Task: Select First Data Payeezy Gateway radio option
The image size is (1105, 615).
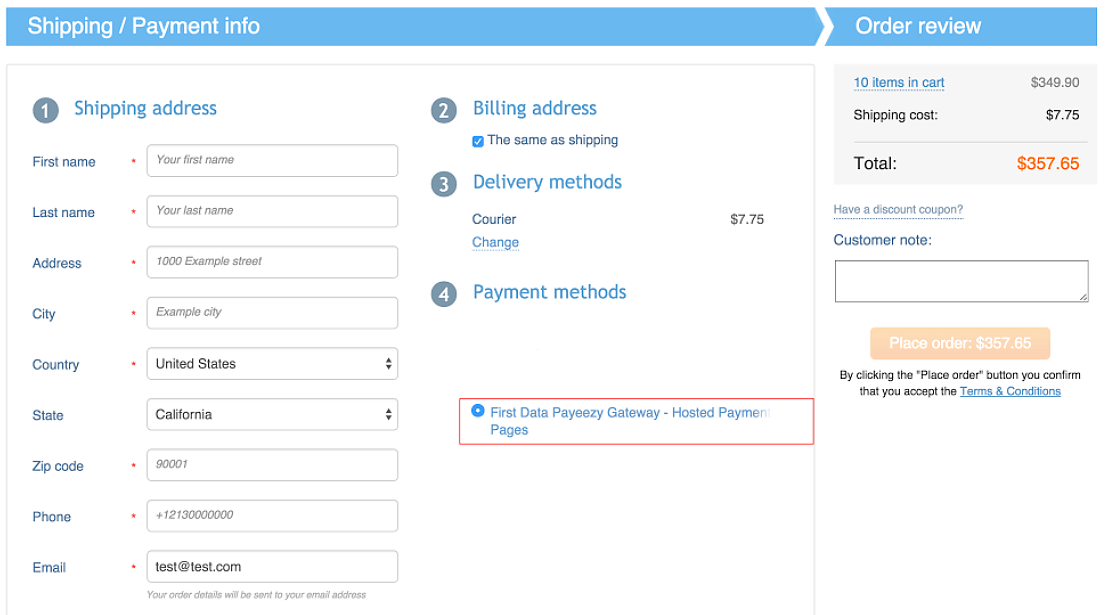Action: (478, 410)
